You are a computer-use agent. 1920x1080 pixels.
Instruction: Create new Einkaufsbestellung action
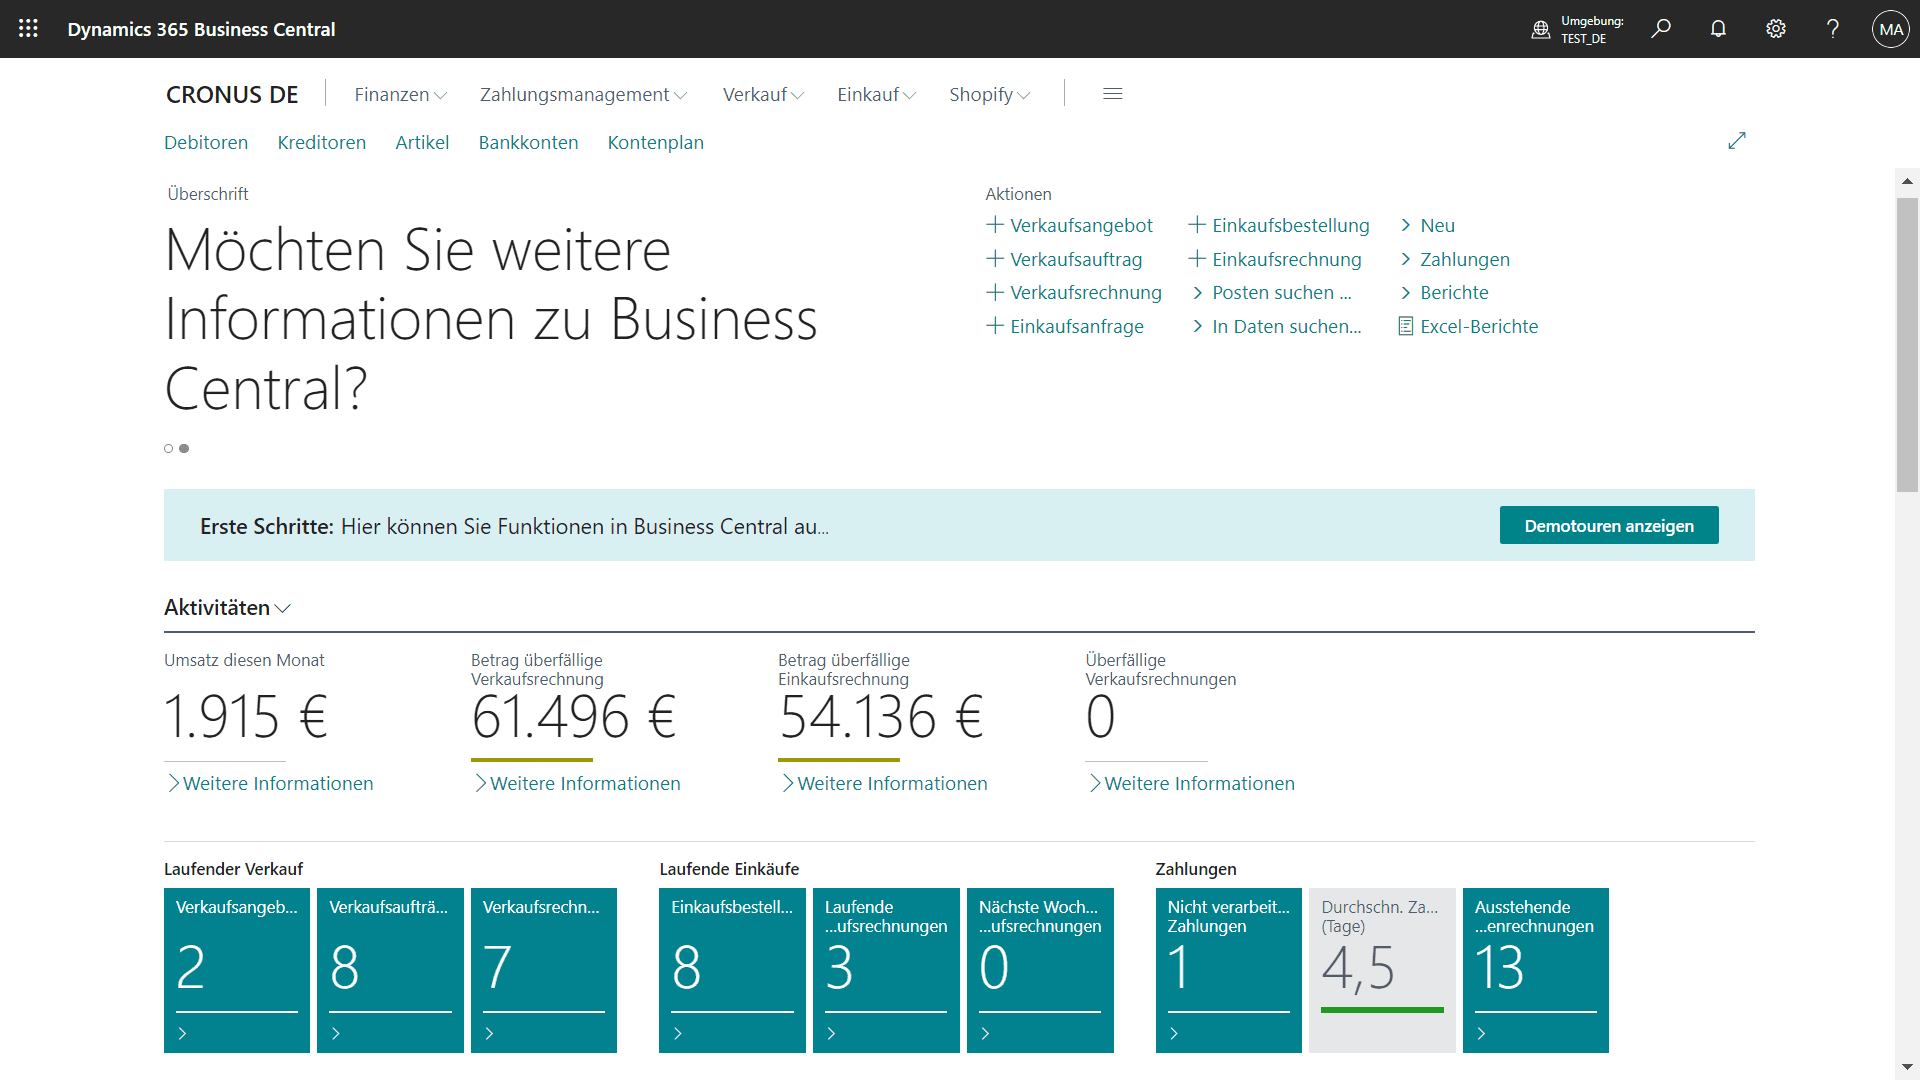[x=1279, y=225]
